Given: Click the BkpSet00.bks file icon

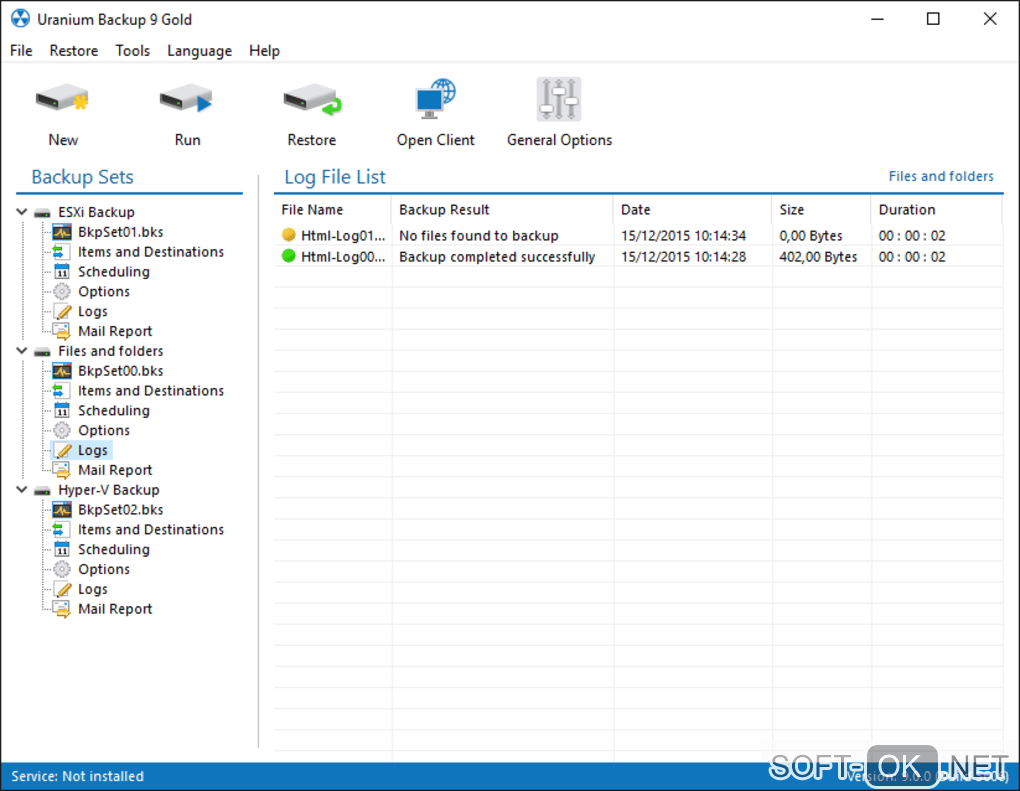Looking at the screenshot, I should tap(62, 371).
